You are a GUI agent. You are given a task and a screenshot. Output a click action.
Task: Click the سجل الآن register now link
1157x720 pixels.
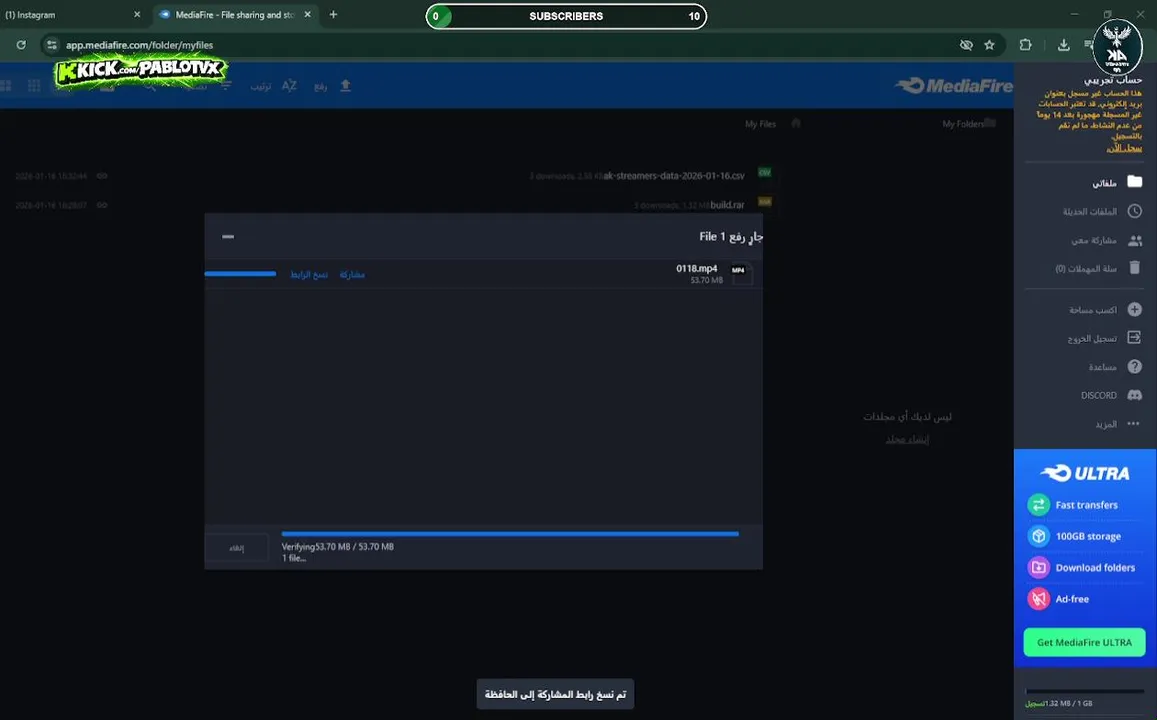[1124, 148]
